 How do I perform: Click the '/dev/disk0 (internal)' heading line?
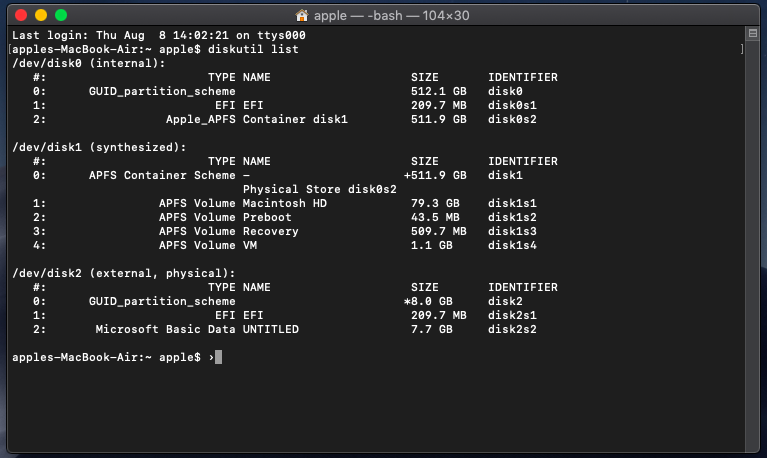(x=89, y=63)
